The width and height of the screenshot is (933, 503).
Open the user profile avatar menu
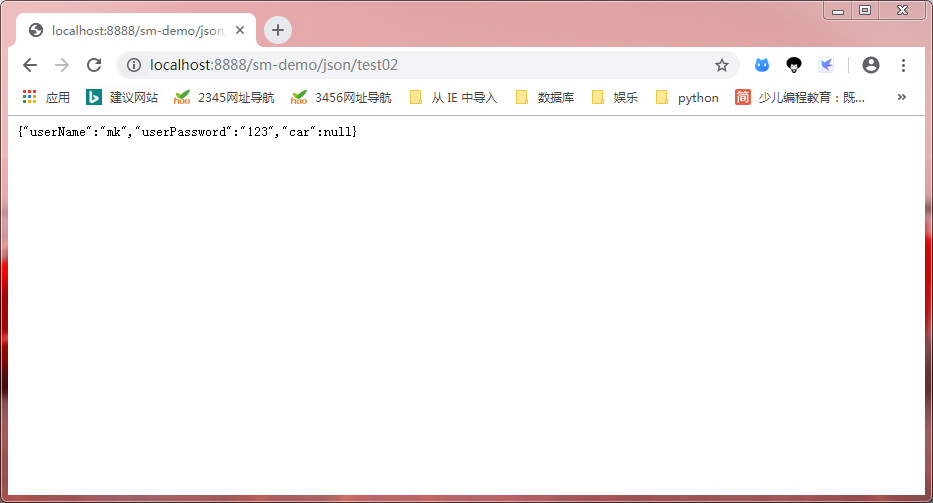(x=871, y=65)
